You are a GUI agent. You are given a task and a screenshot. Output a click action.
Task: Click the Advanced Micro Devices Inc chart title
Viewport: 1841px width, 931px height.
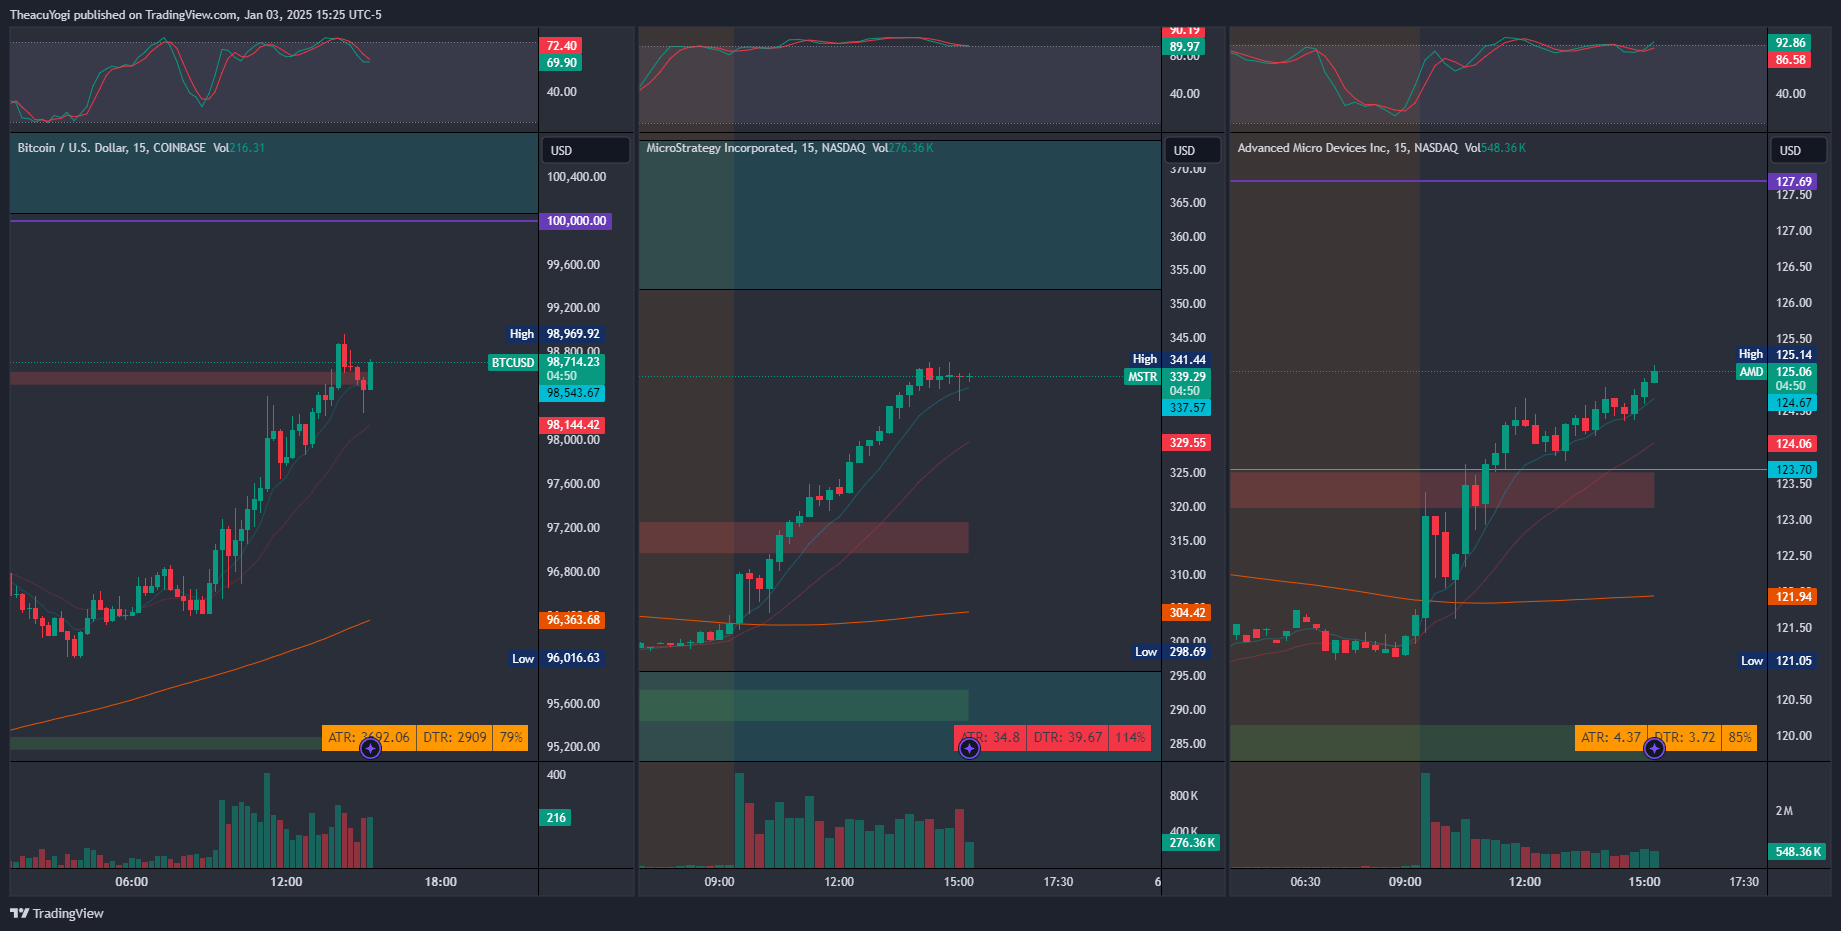1348,148
